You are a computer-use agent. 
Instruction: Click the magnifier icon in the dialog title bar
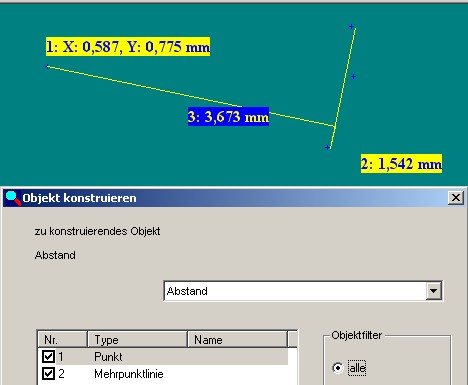coord(13,198)
